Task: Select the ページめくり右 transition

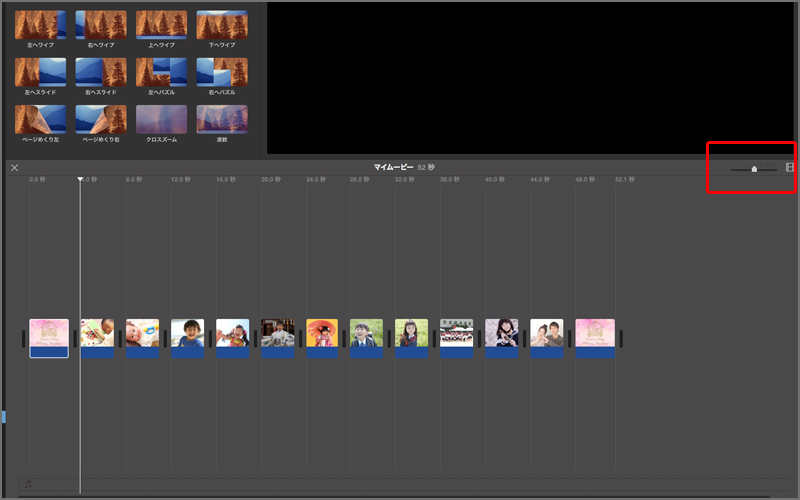Action: click(x=101, y=119)
